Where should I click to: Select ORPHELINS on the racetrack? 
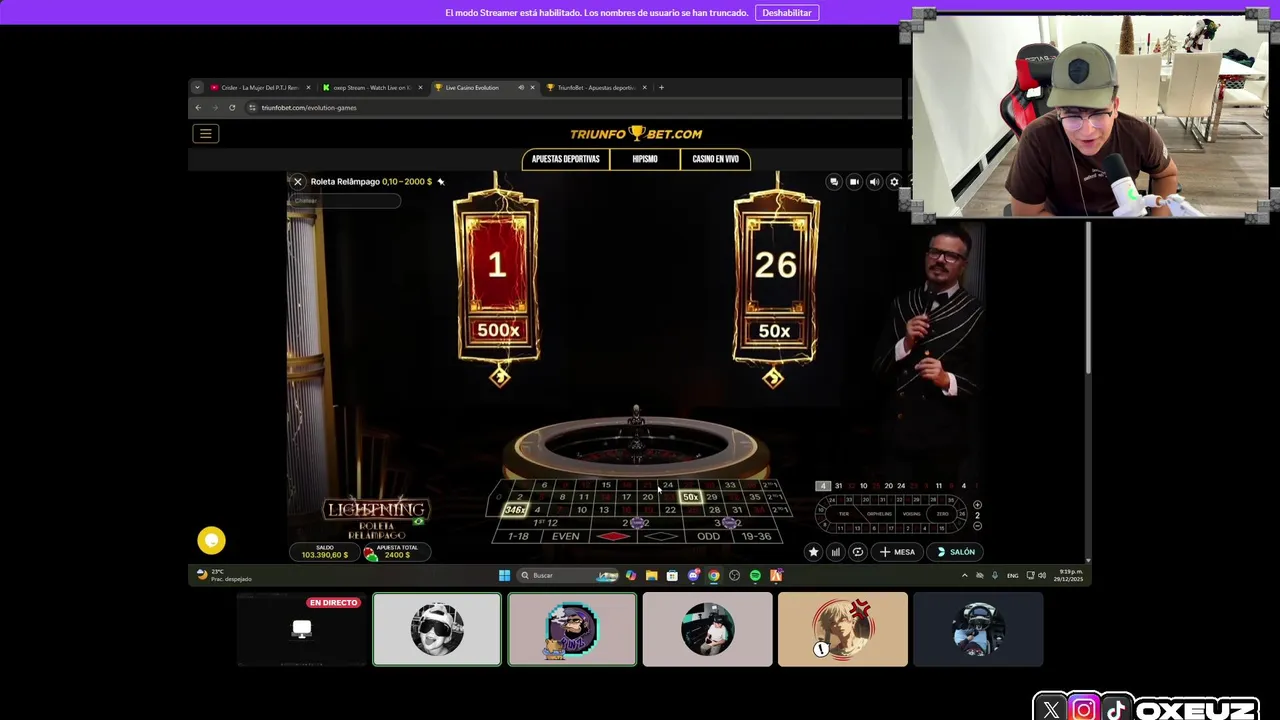click(x=879, y=514)
